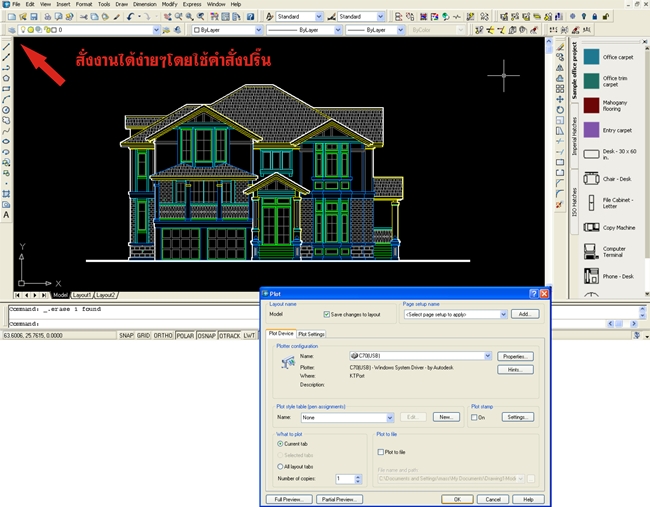The height and width of the screenshot is (507, 650).
Task: Switch to the Plot Settings tab
Action: [311, 334]
